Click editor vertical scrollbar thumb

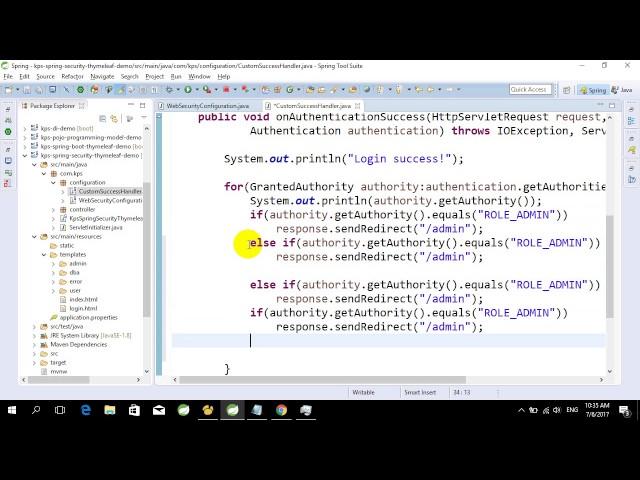pos(610,266)
